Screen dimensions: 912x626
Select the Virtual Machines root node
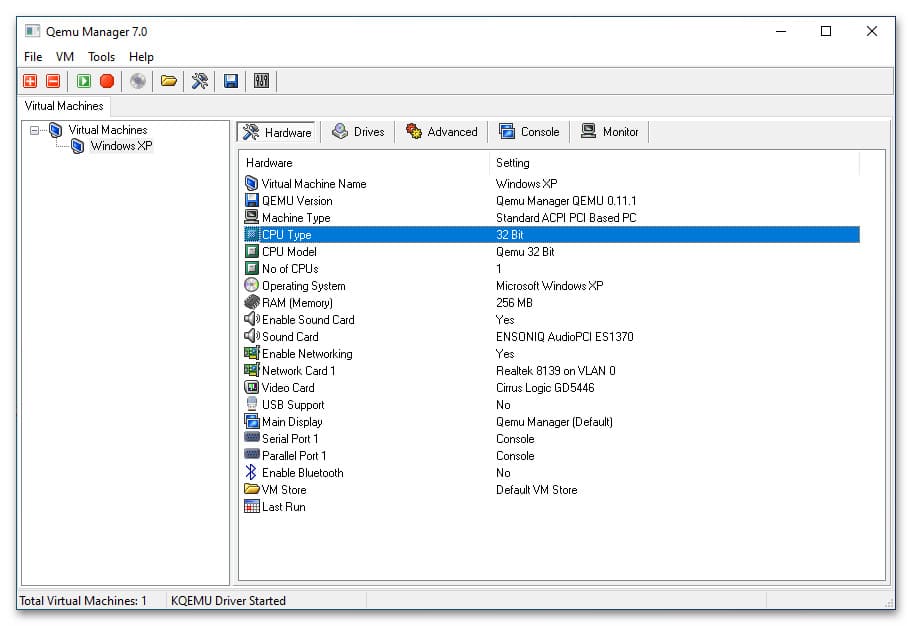point(108,130)
